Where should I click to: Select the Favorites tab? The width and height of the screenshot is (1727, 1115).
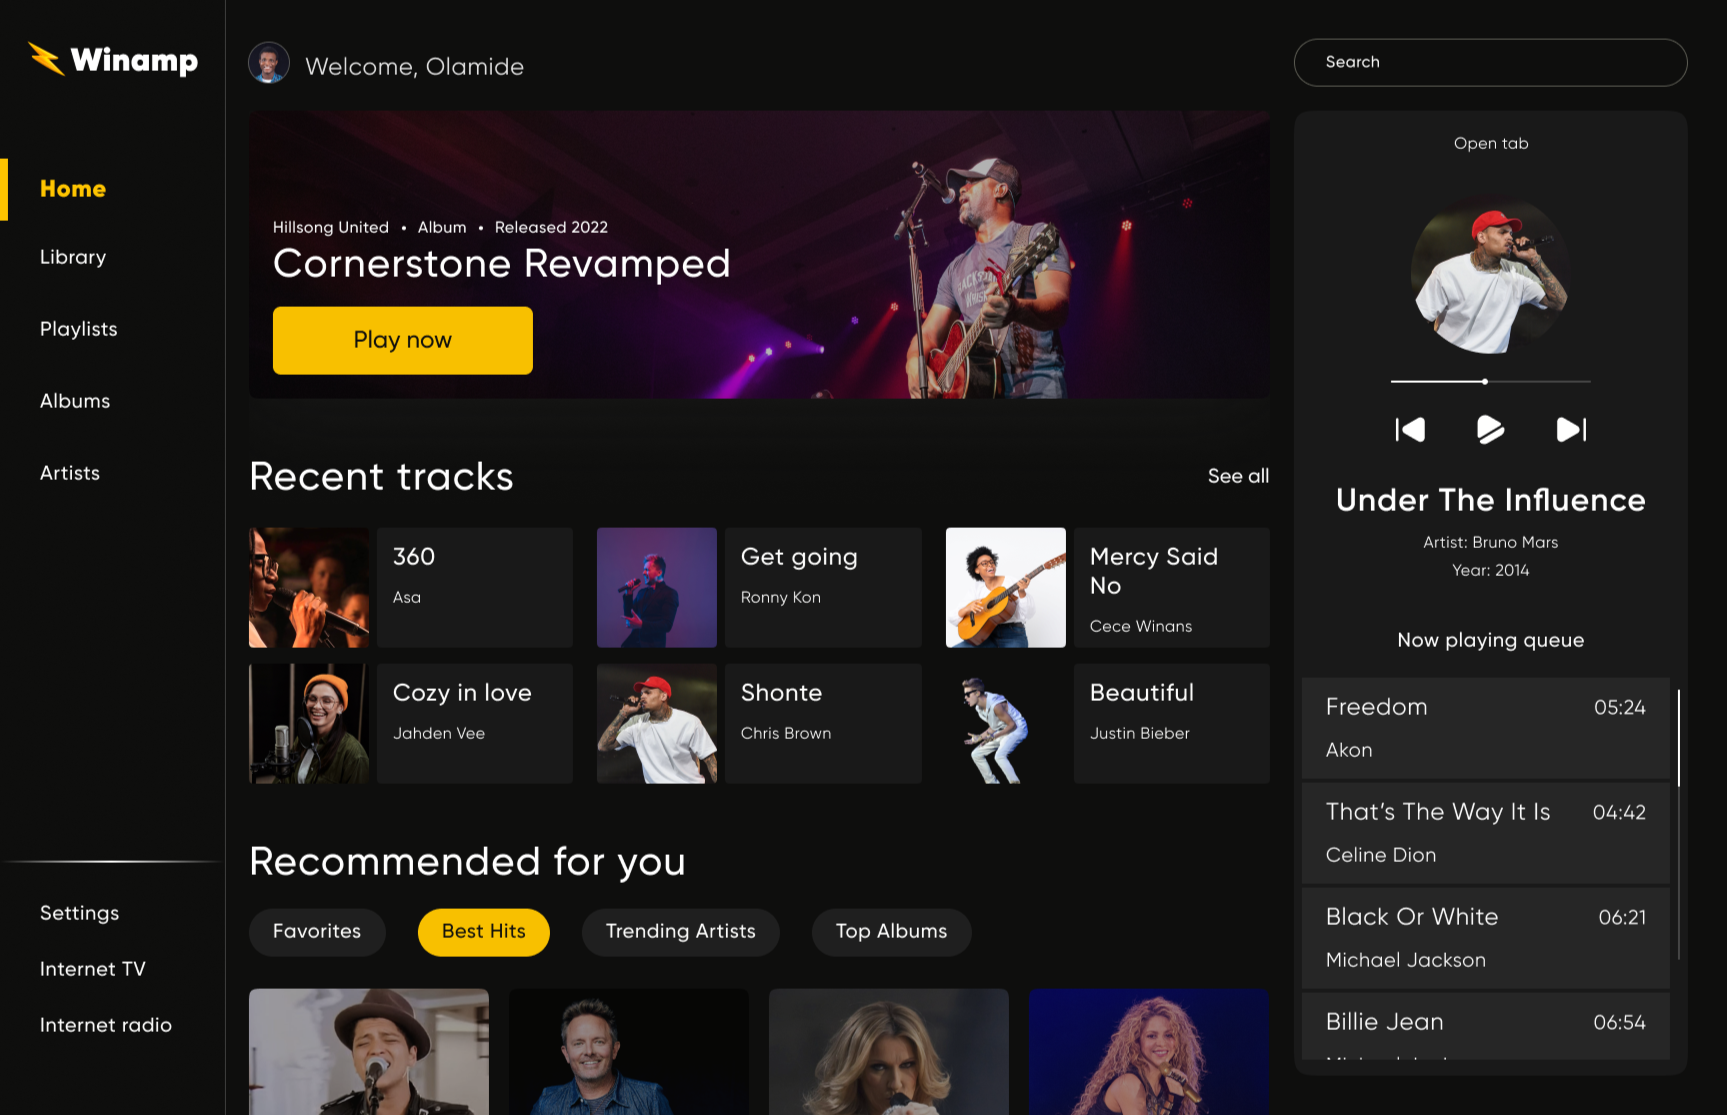317,932
